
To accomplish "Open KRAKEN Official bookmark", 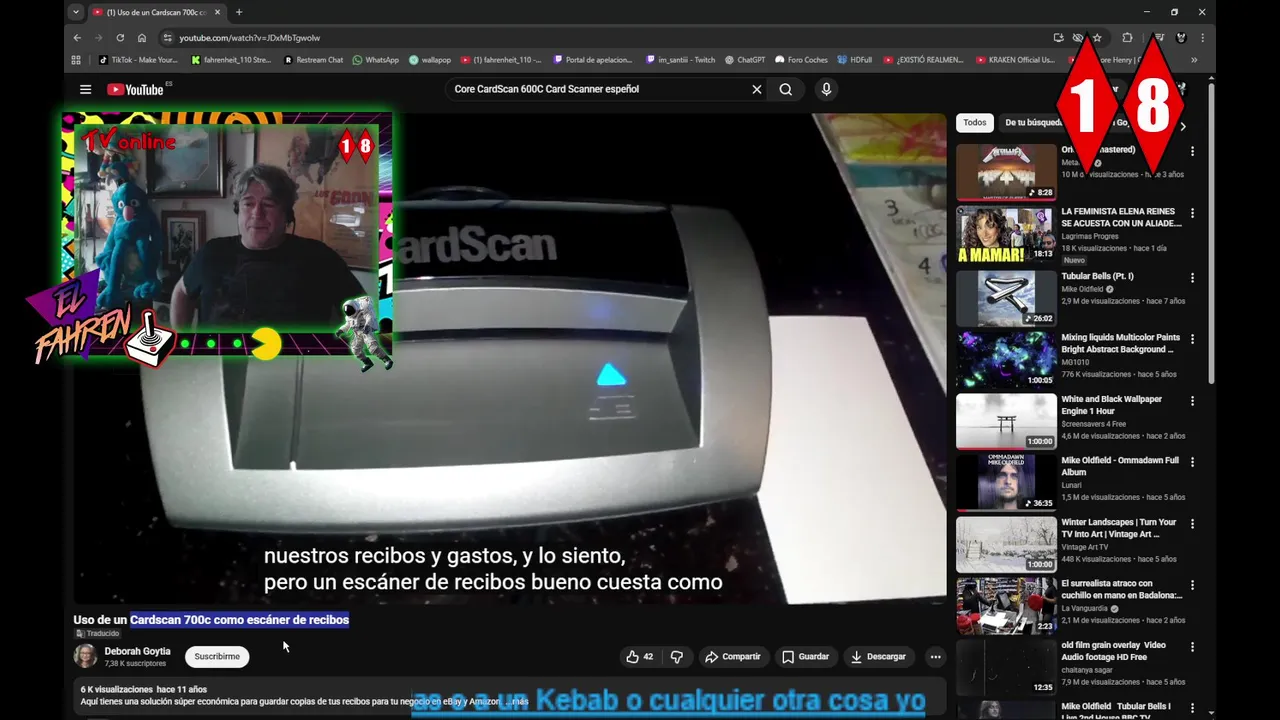I will tap(1014, 60).
